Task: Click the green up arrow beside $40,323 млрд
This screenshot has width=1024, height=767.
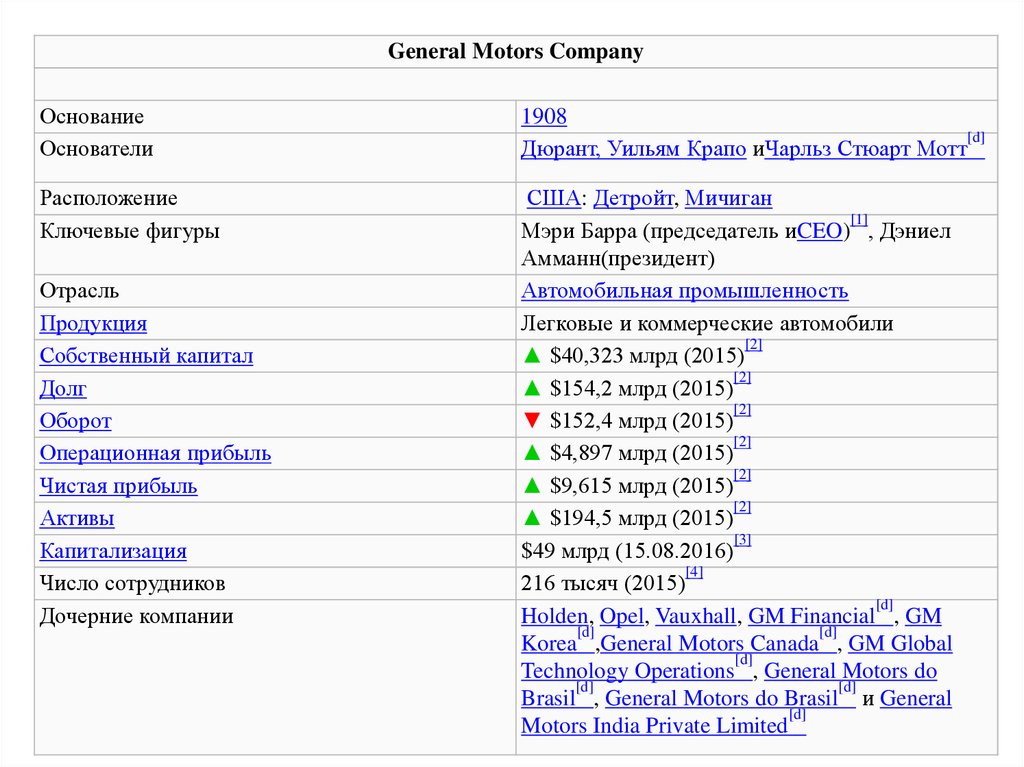Action: coord(531,356)
